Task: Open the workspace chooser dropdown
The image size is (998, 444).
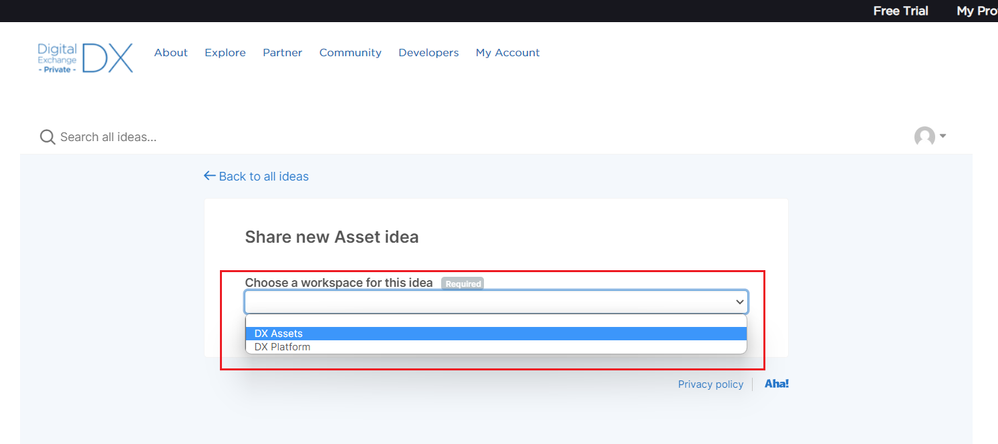Action: click(496, 302)
